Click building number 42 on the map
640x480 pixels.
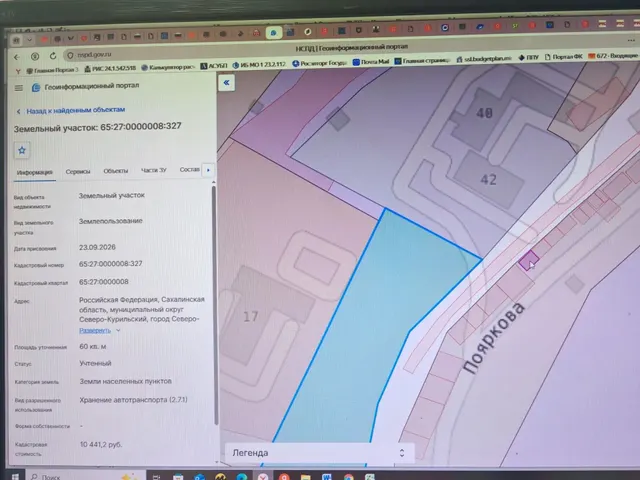click(488, 179)
